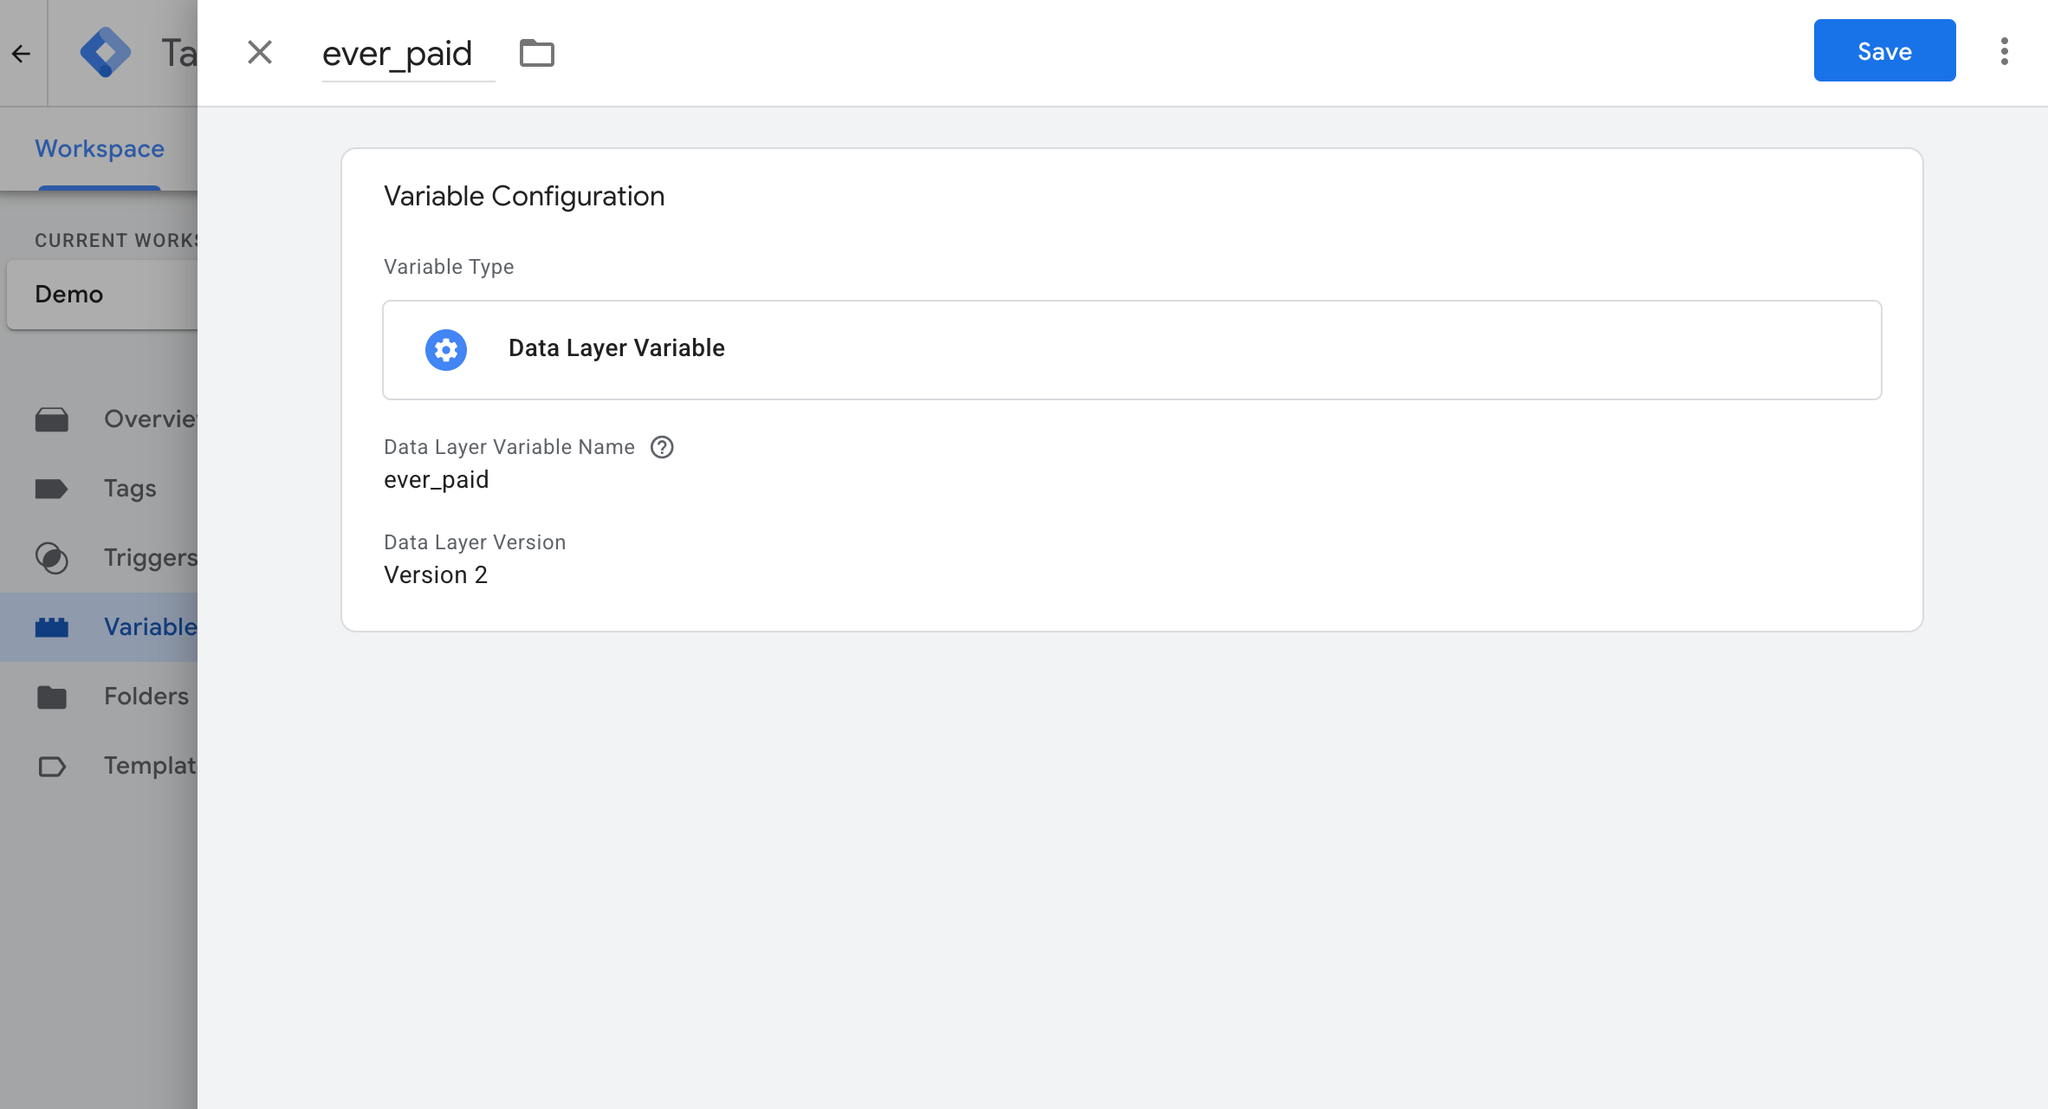2048x1109 pixels.
Task: Click the Variables brick icon
Action: coord(52,627)
